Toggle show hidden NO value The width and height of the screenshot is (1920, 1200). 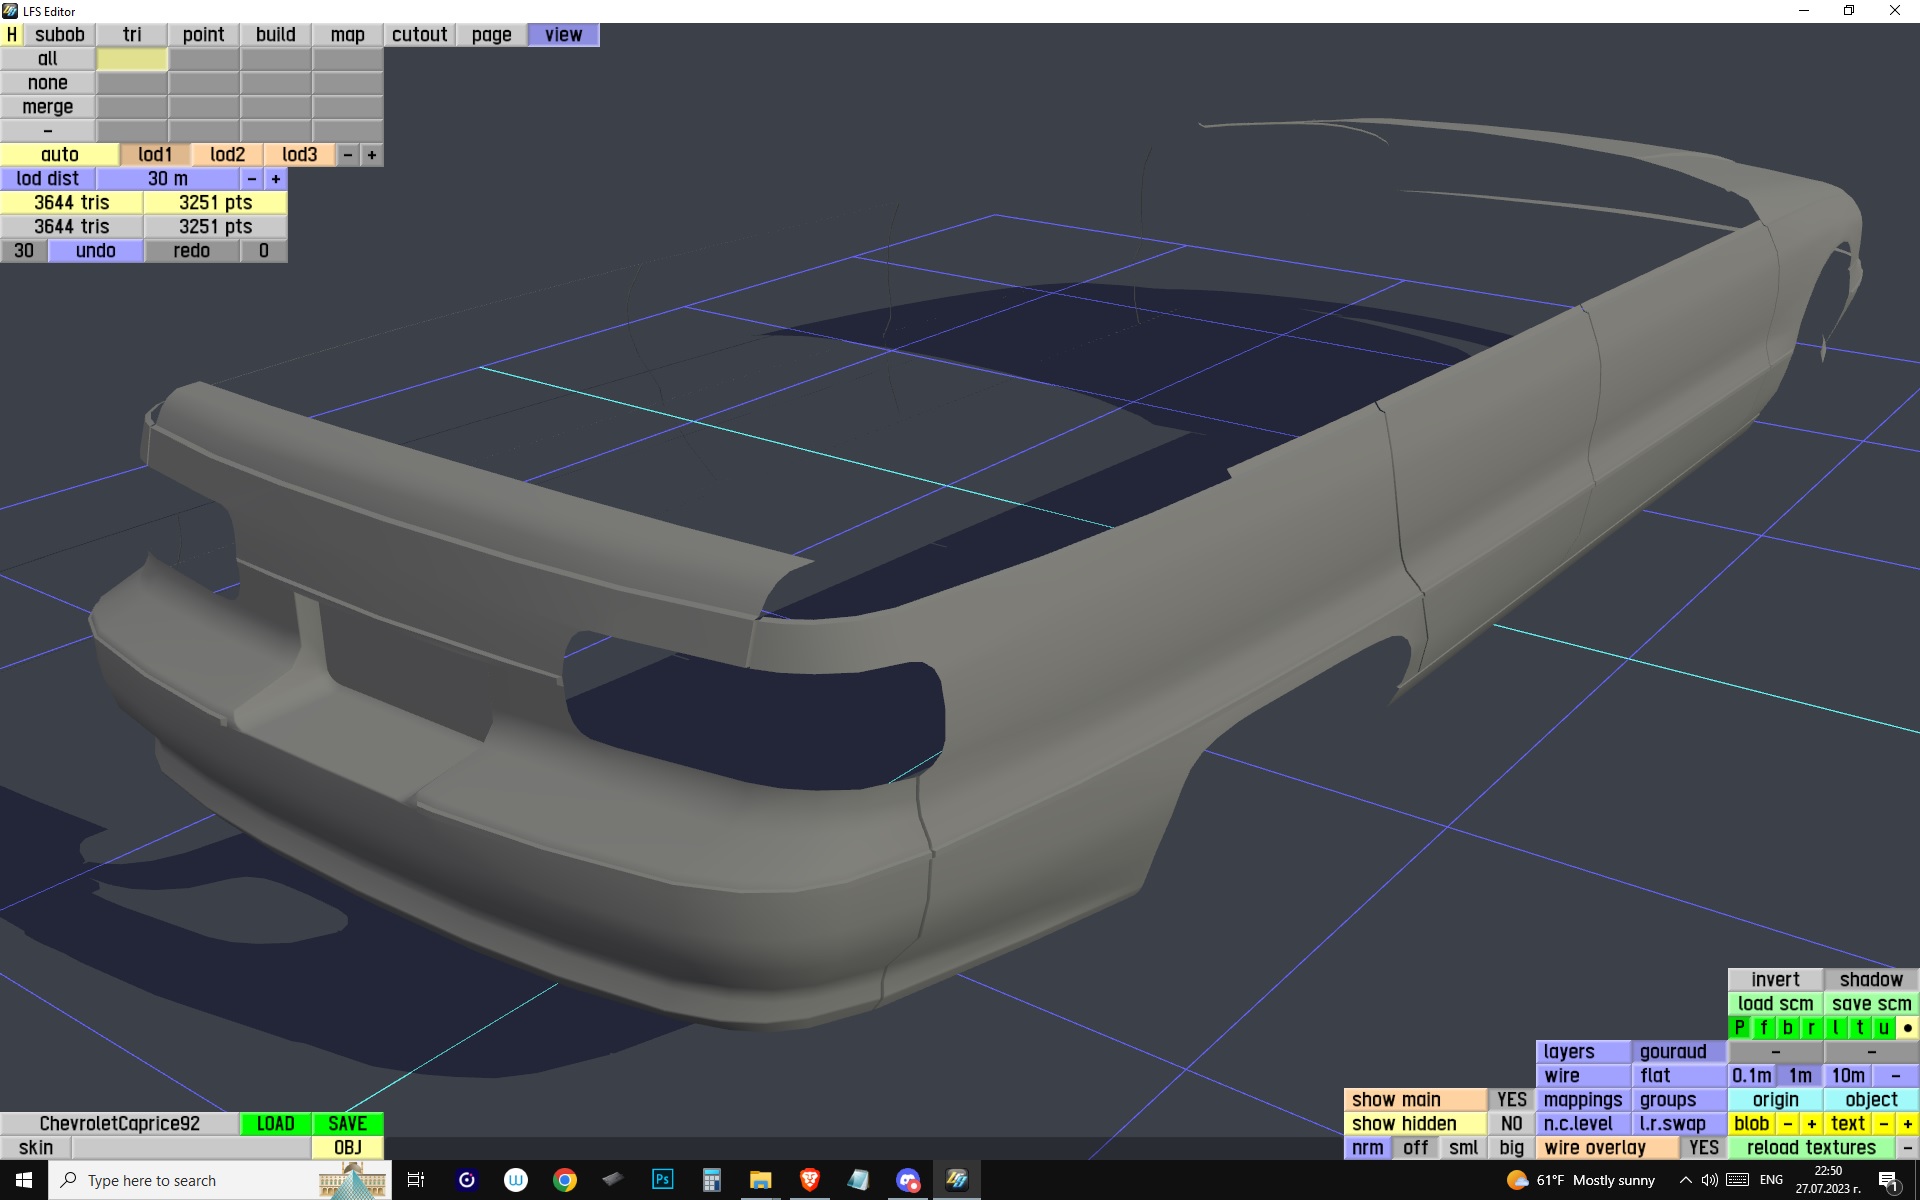(1511, 1124)
